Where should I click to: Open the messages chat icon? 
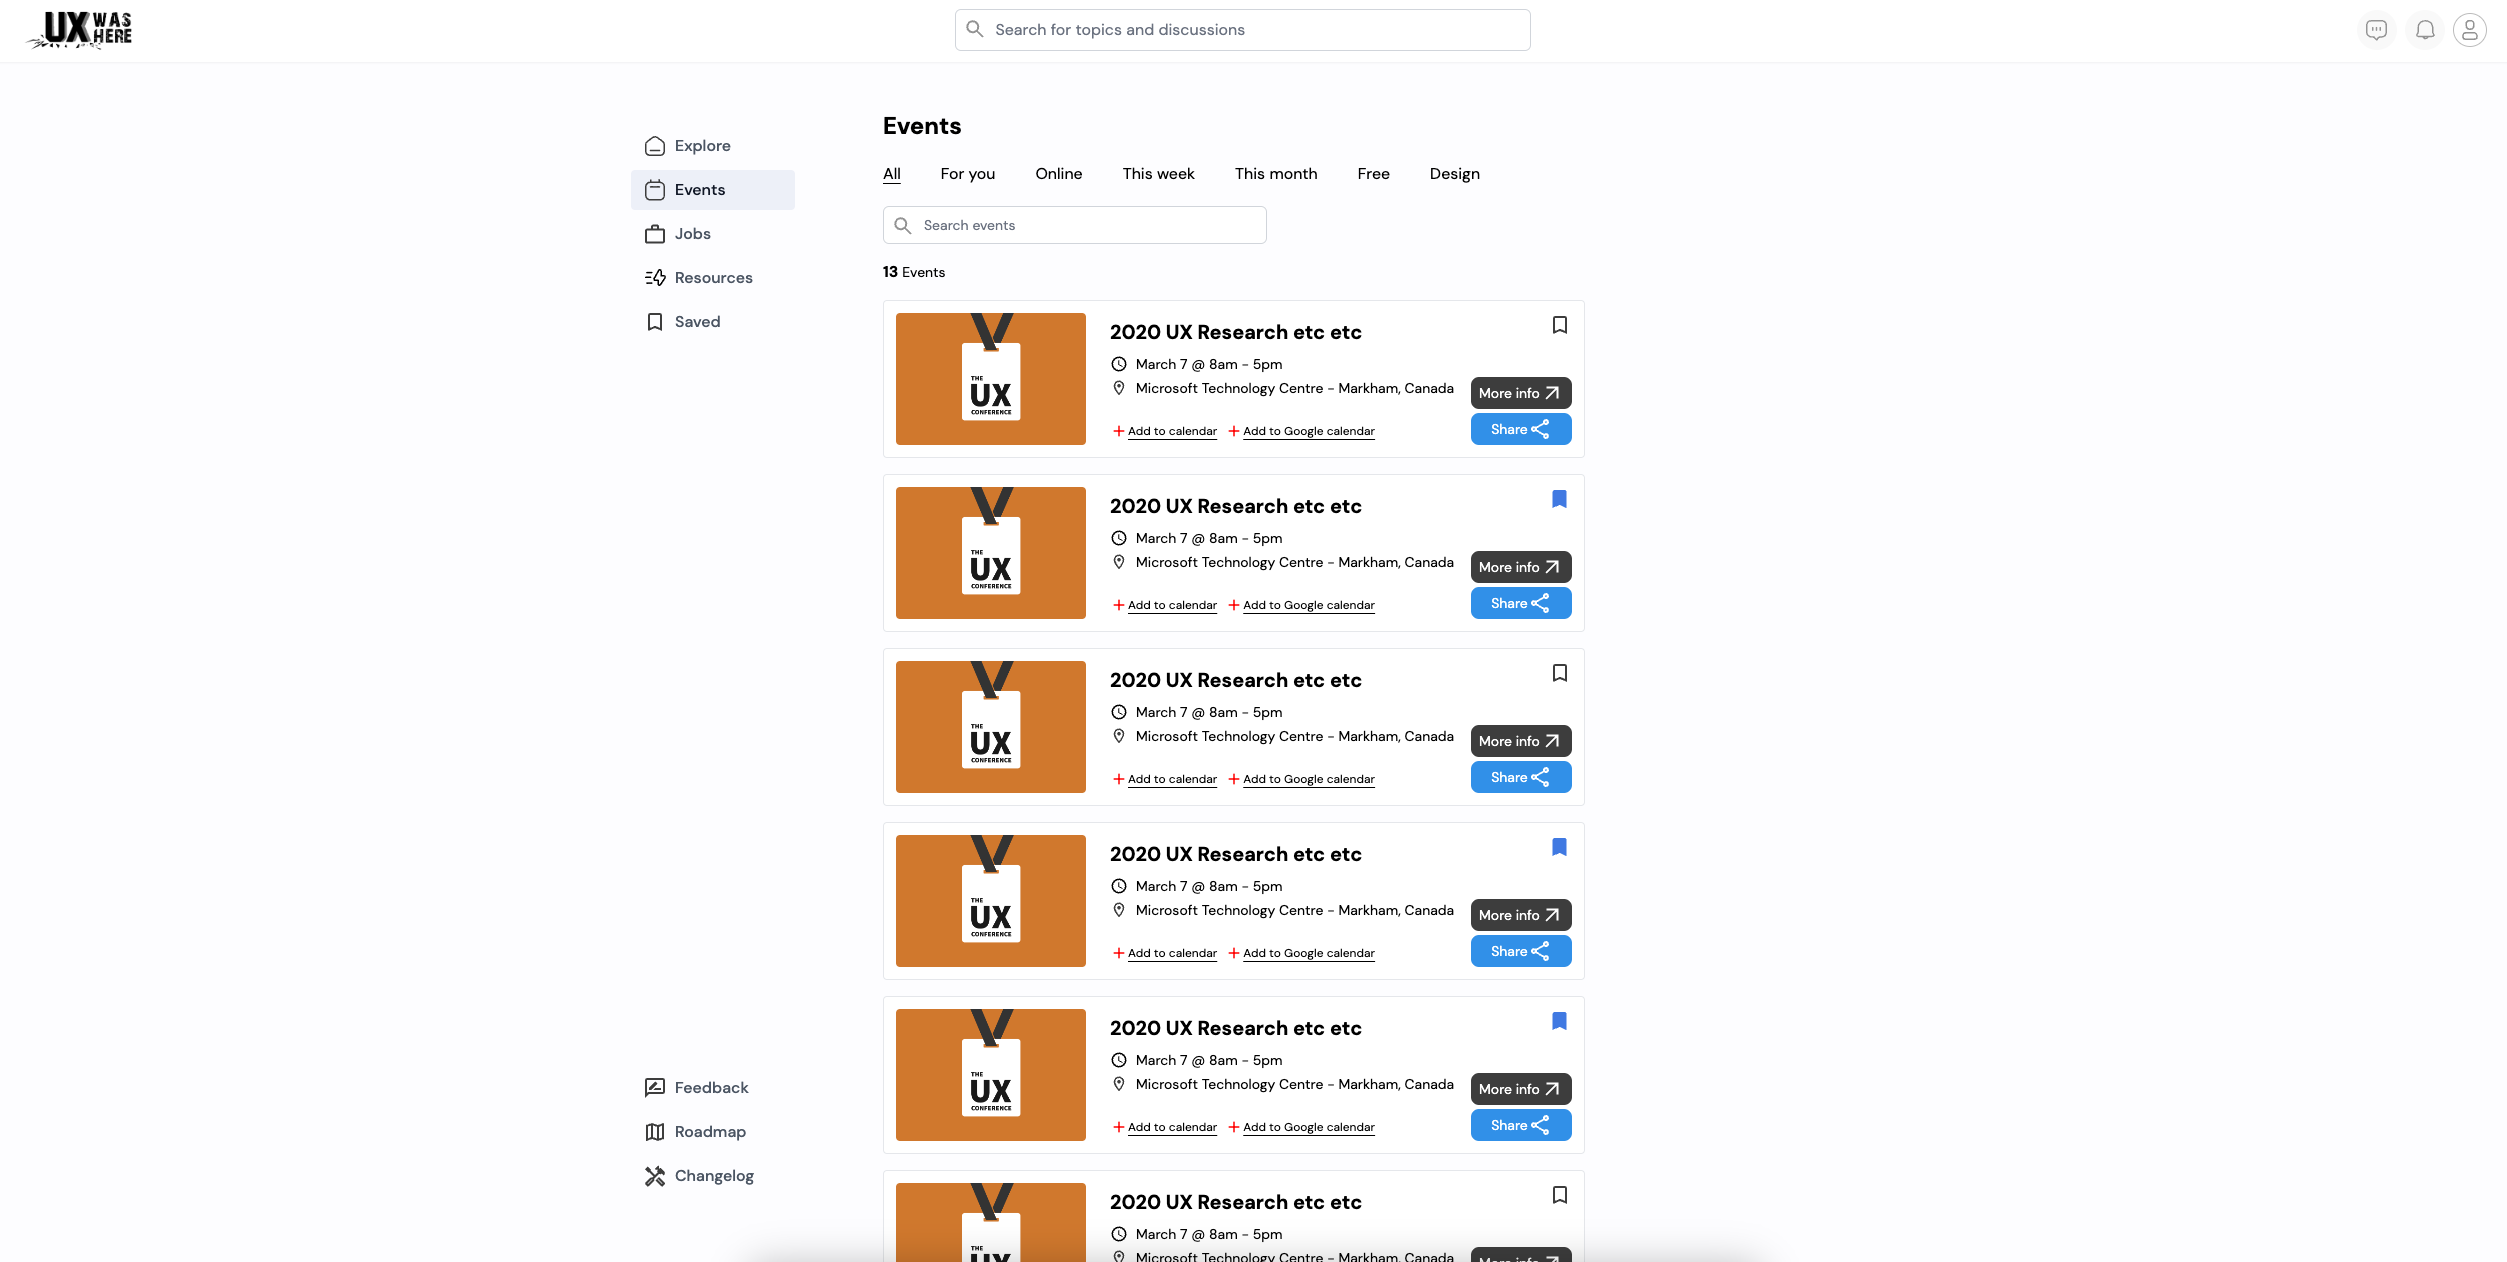click(x=2377, y=30)
